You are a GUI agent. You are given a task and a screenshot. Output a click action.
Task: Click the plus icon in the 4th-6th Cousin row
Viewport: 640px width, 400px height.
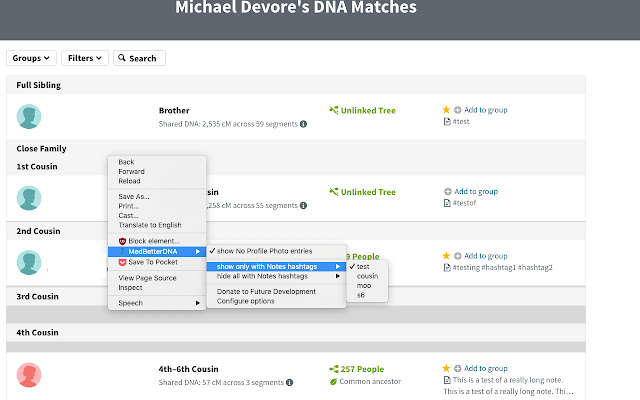click(x=458, y=369)
